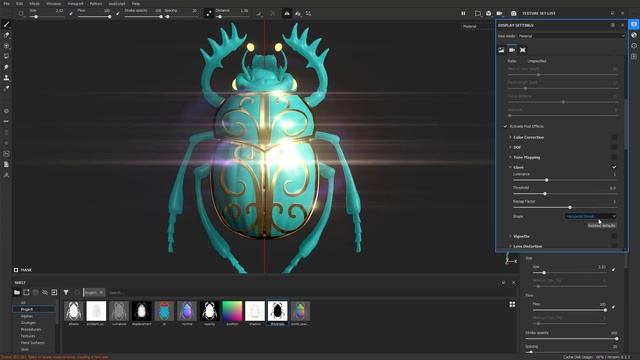Open the Window menu
The width and height of the screenshot is (640, 360).
53,3
